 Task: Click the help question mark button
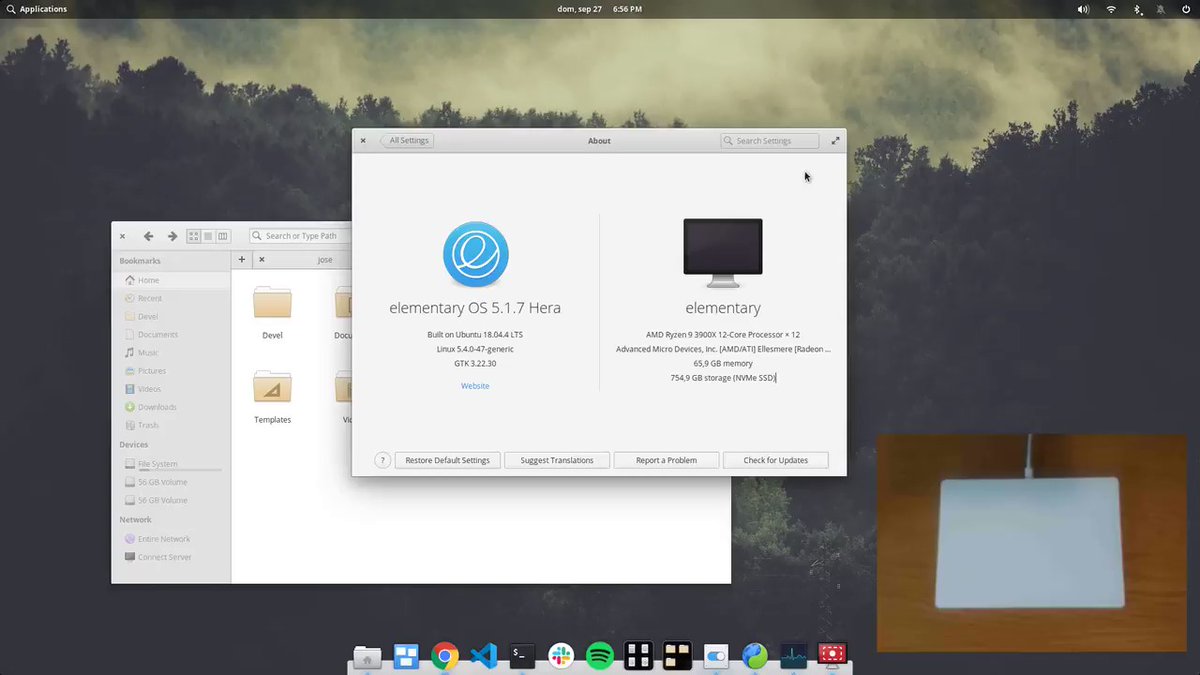(x=382, y=460)
